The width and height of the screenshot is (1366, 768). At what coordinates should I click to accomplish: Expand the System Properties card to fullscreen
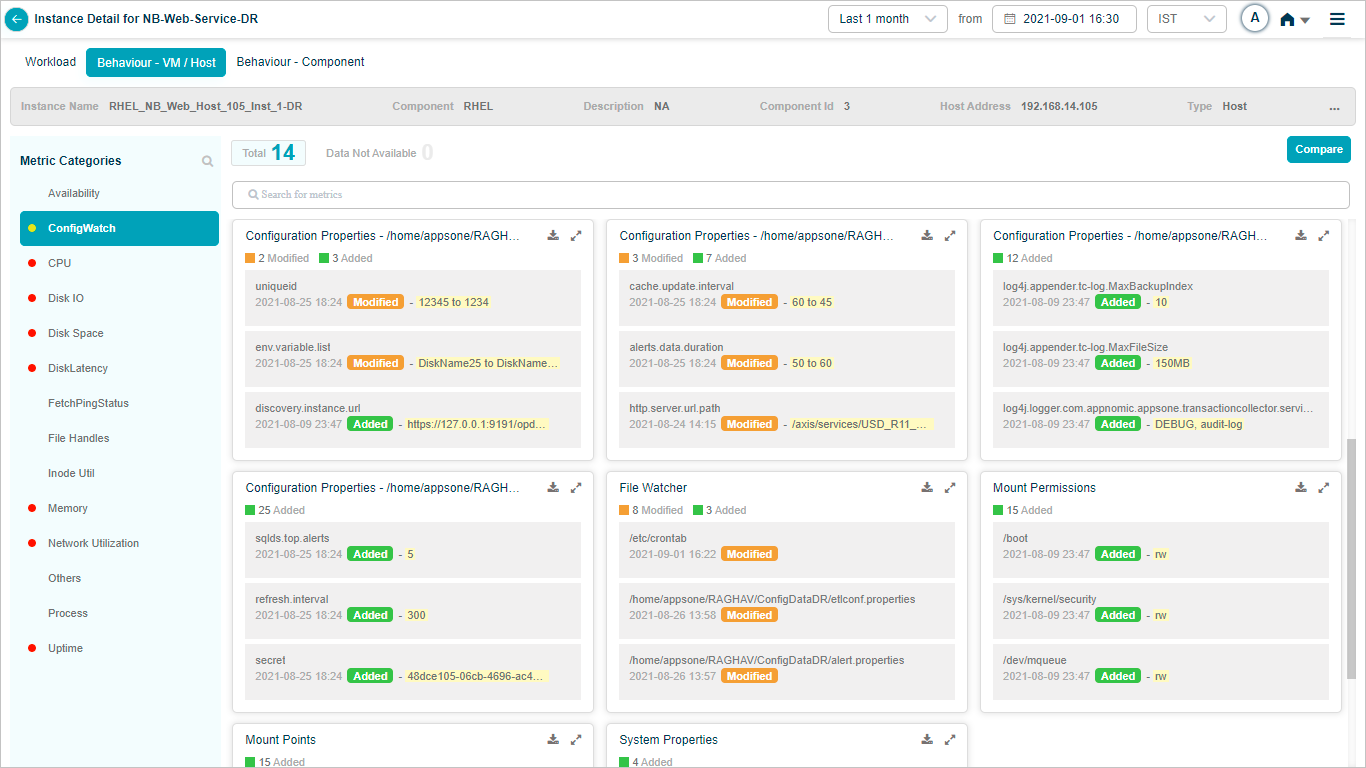(950, 740)
